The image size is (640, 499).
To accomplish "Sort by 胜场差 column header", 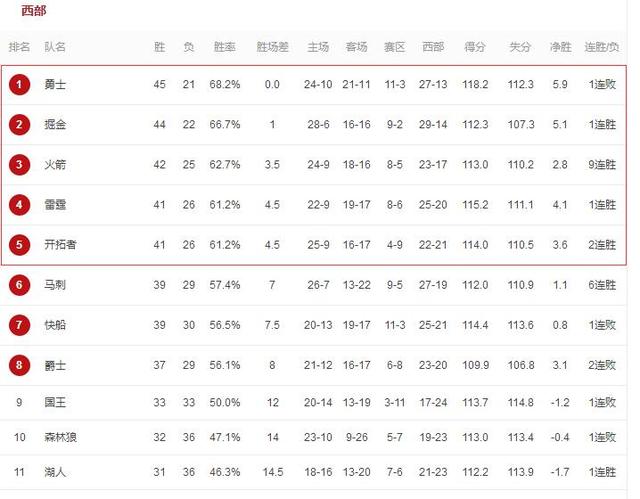I will 272,47.
